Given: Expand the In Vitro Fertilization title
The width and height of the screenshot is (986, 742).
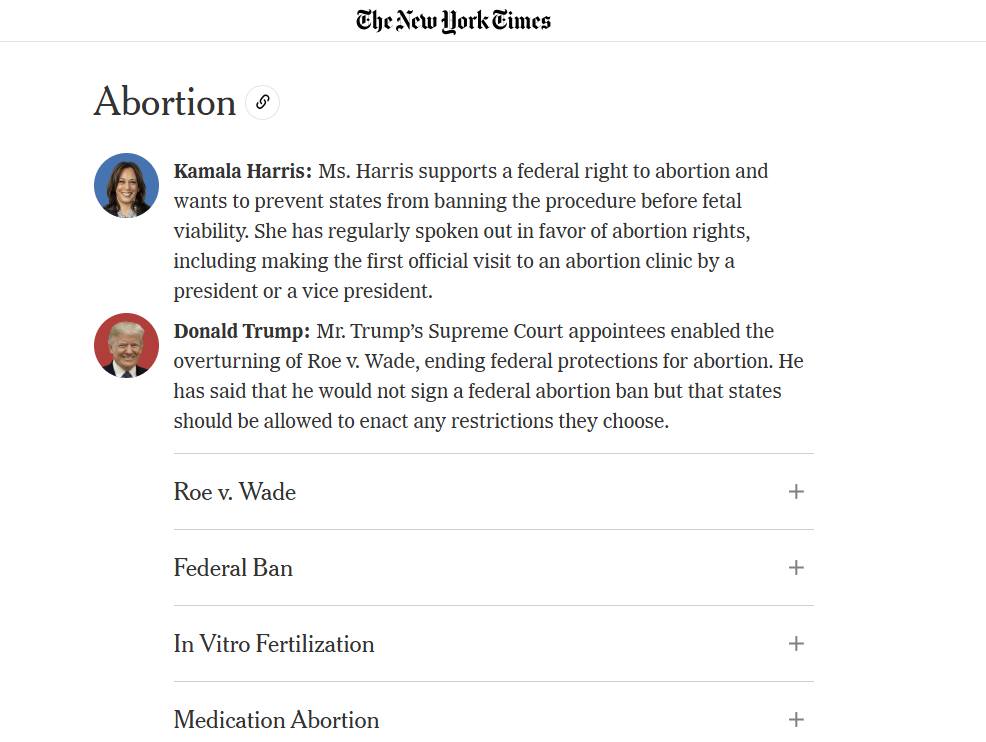Looking at the screenshot, I should (274, 644).
